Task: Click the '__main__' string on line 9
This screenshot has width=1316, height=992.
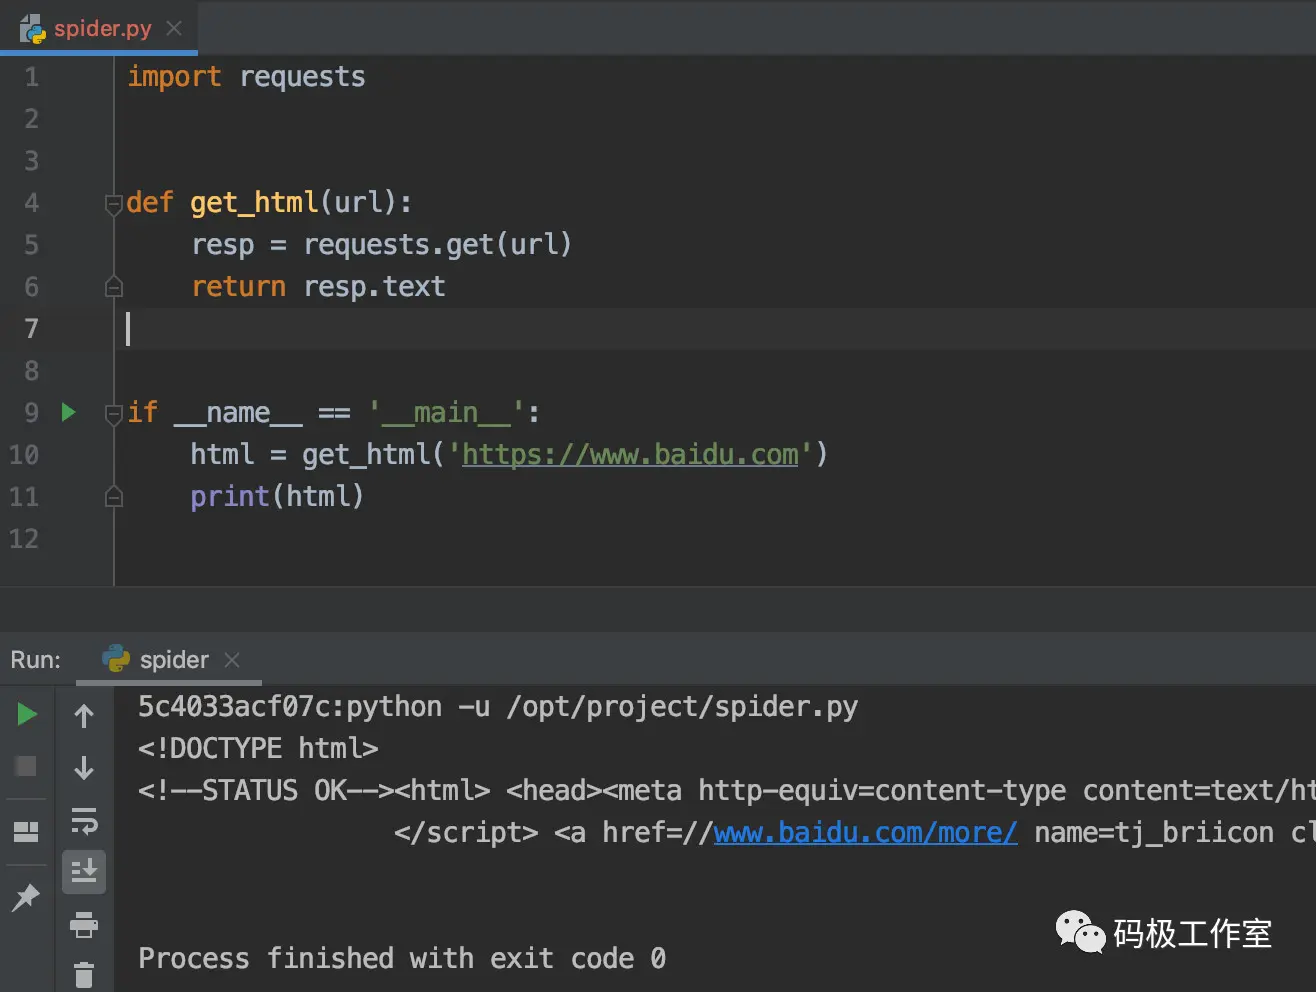Action: coord(446,413)
